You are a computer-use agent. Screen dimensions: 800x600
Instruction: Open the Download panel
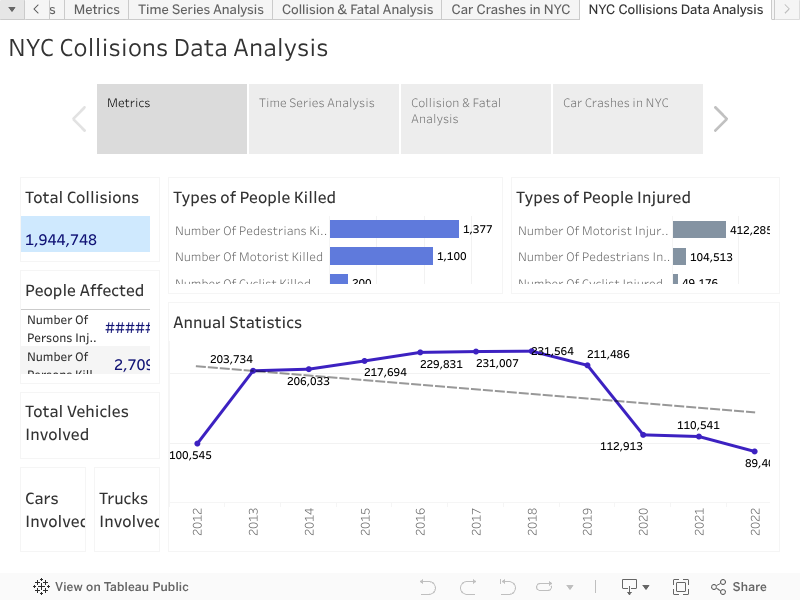pos(630,587)
